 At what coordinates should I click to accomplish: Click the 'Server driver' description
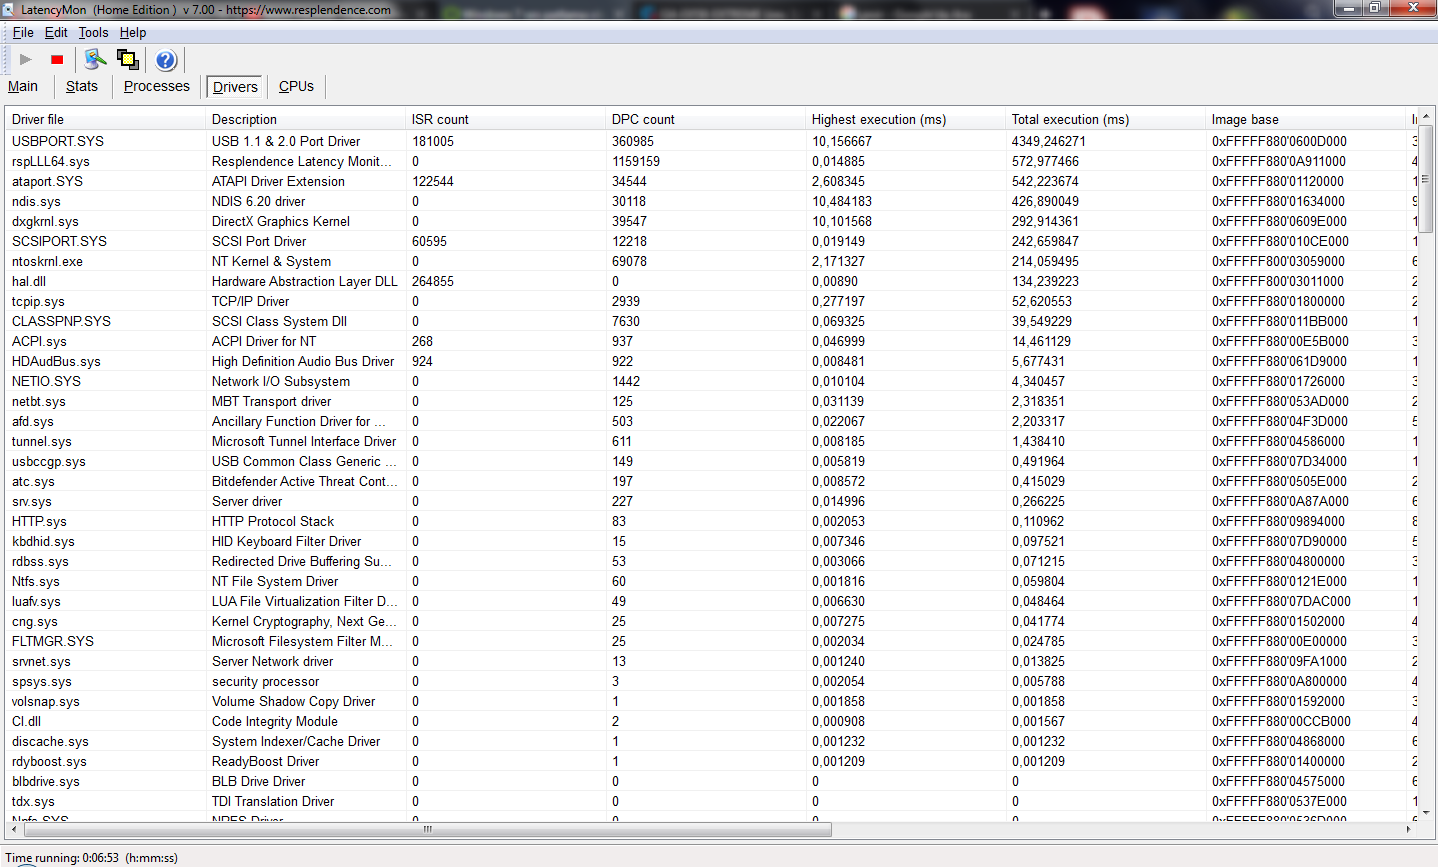coord(247,501)
